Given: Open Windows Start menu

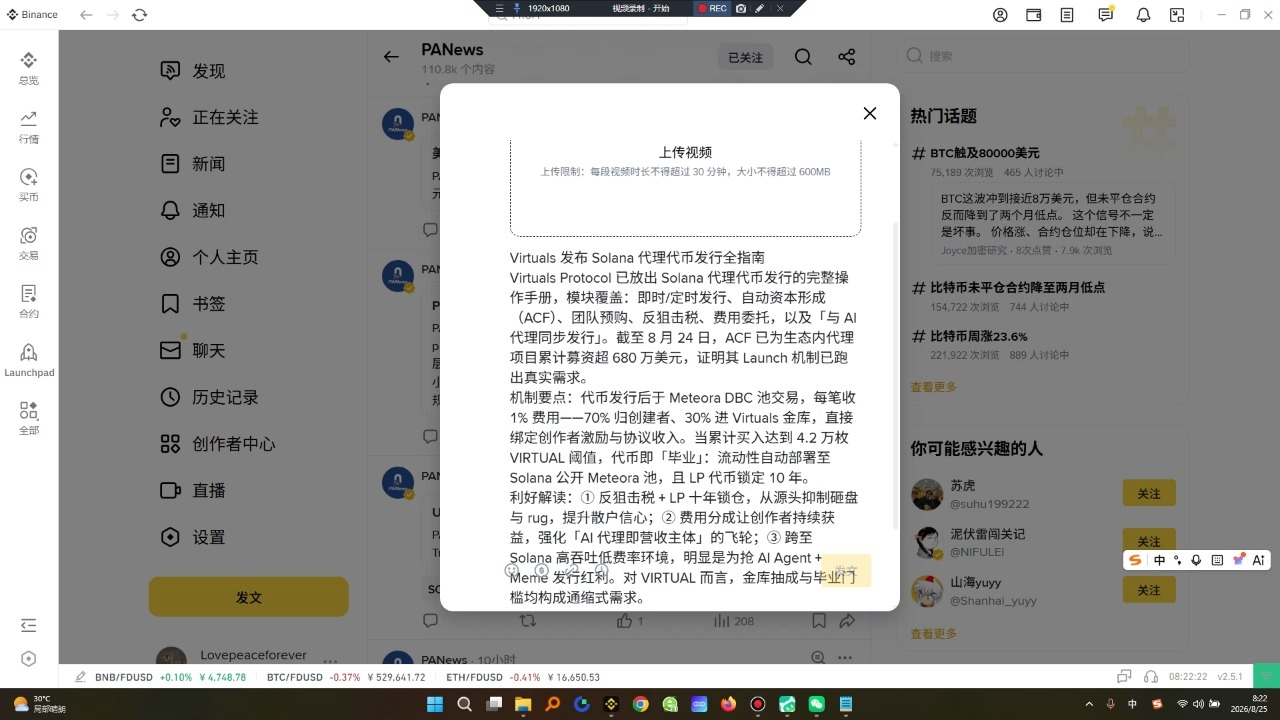Looking at the screenshot, I should pyautogui.click(x=435, y=704).
